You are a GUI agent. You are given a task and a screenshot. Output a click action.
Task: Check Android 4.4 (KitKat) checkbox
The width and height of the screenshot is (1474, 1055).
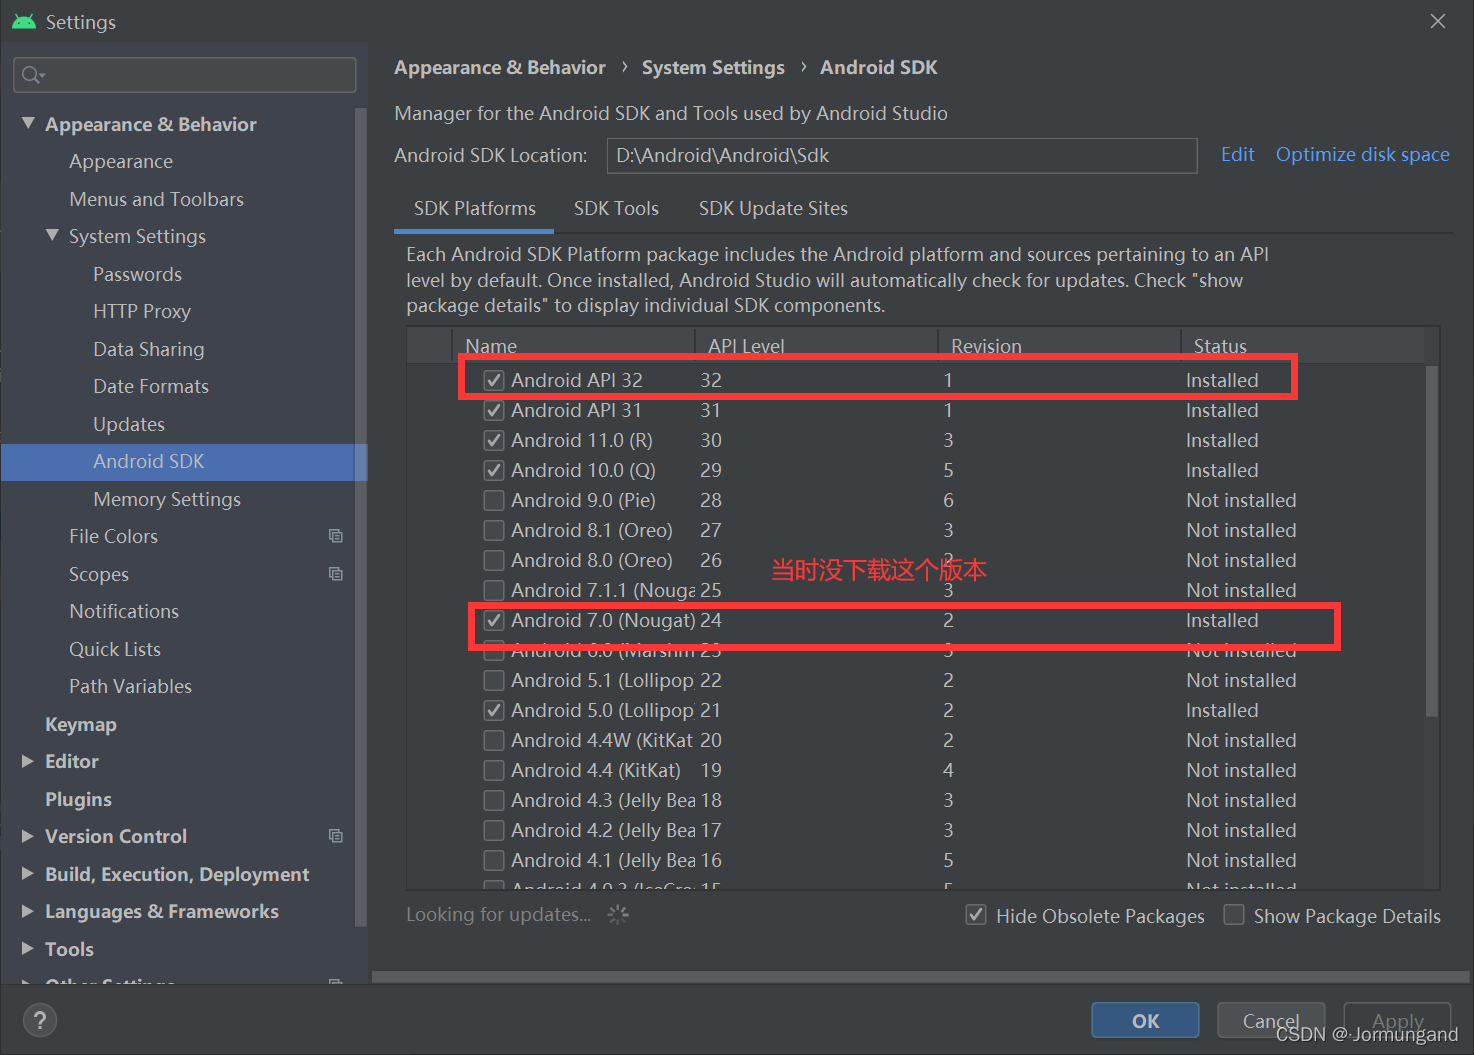(494, 770)
